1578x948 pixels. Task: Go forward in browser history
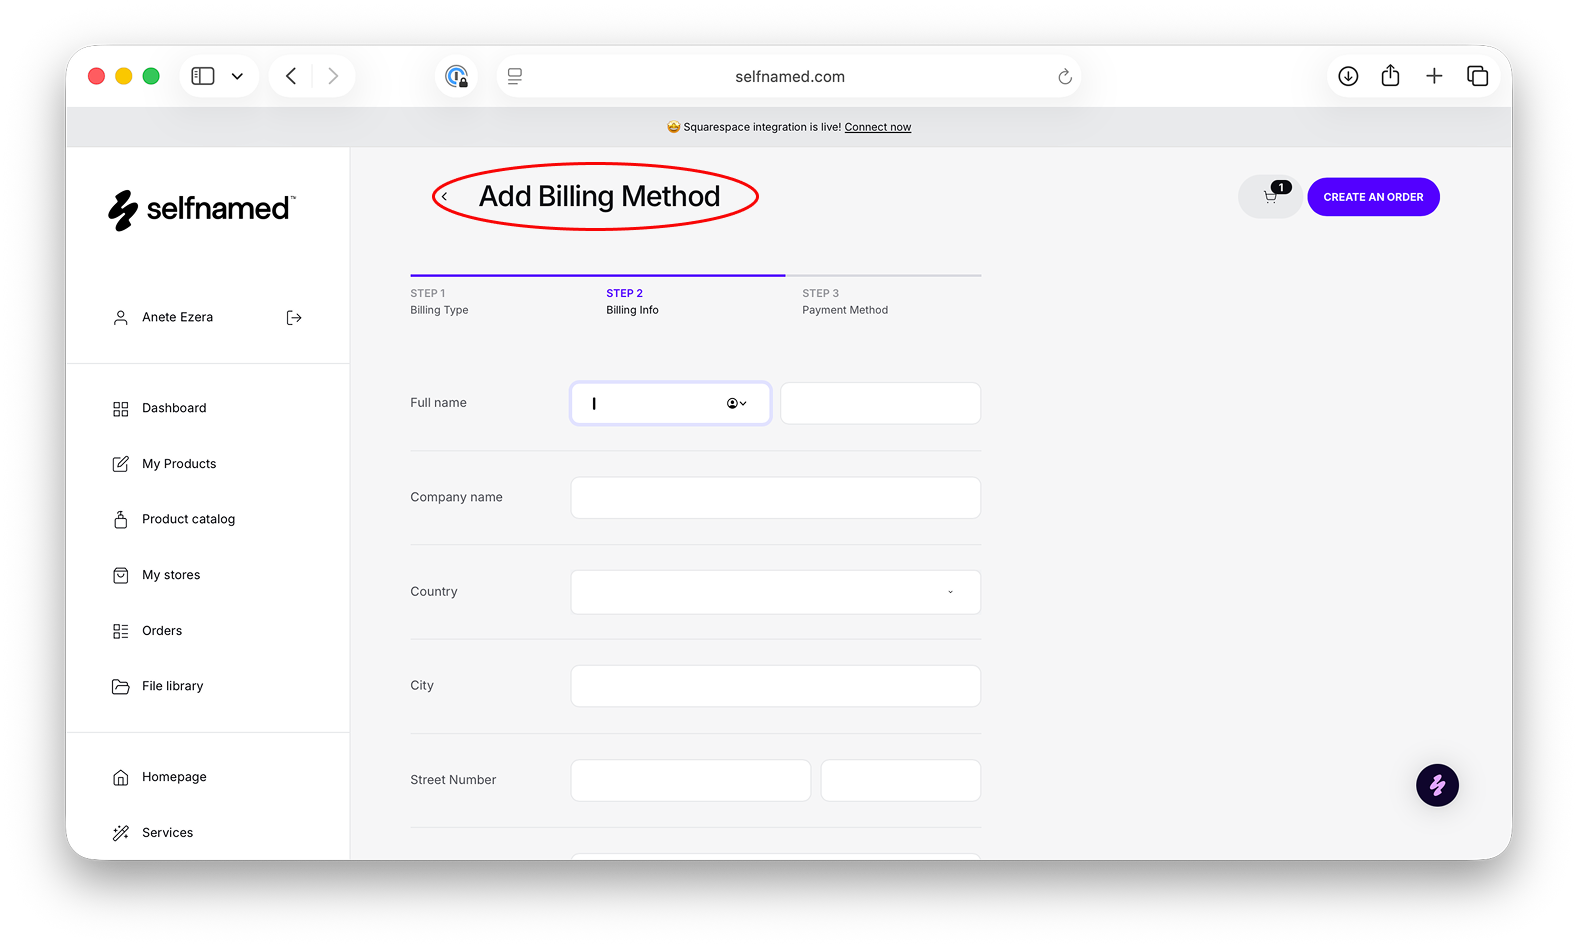point(333,76)
